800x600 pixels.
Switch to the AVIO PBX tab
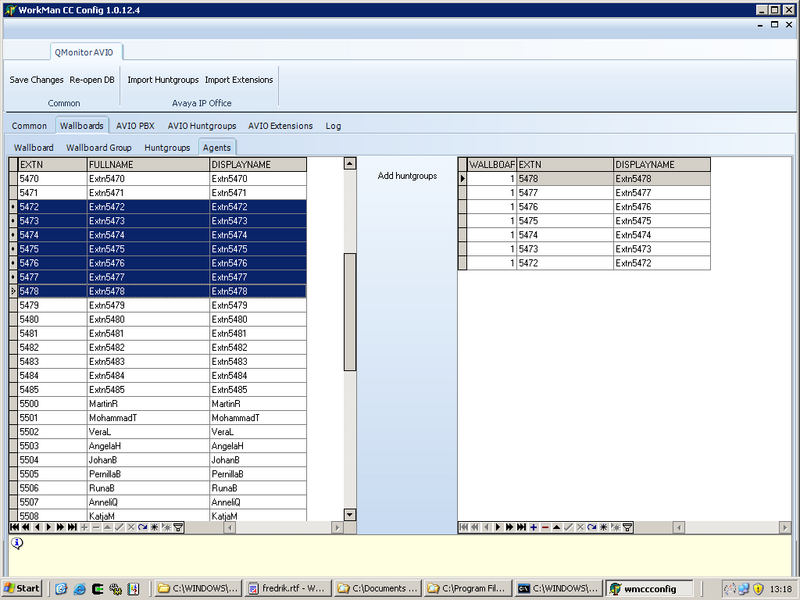coord(135,126)
